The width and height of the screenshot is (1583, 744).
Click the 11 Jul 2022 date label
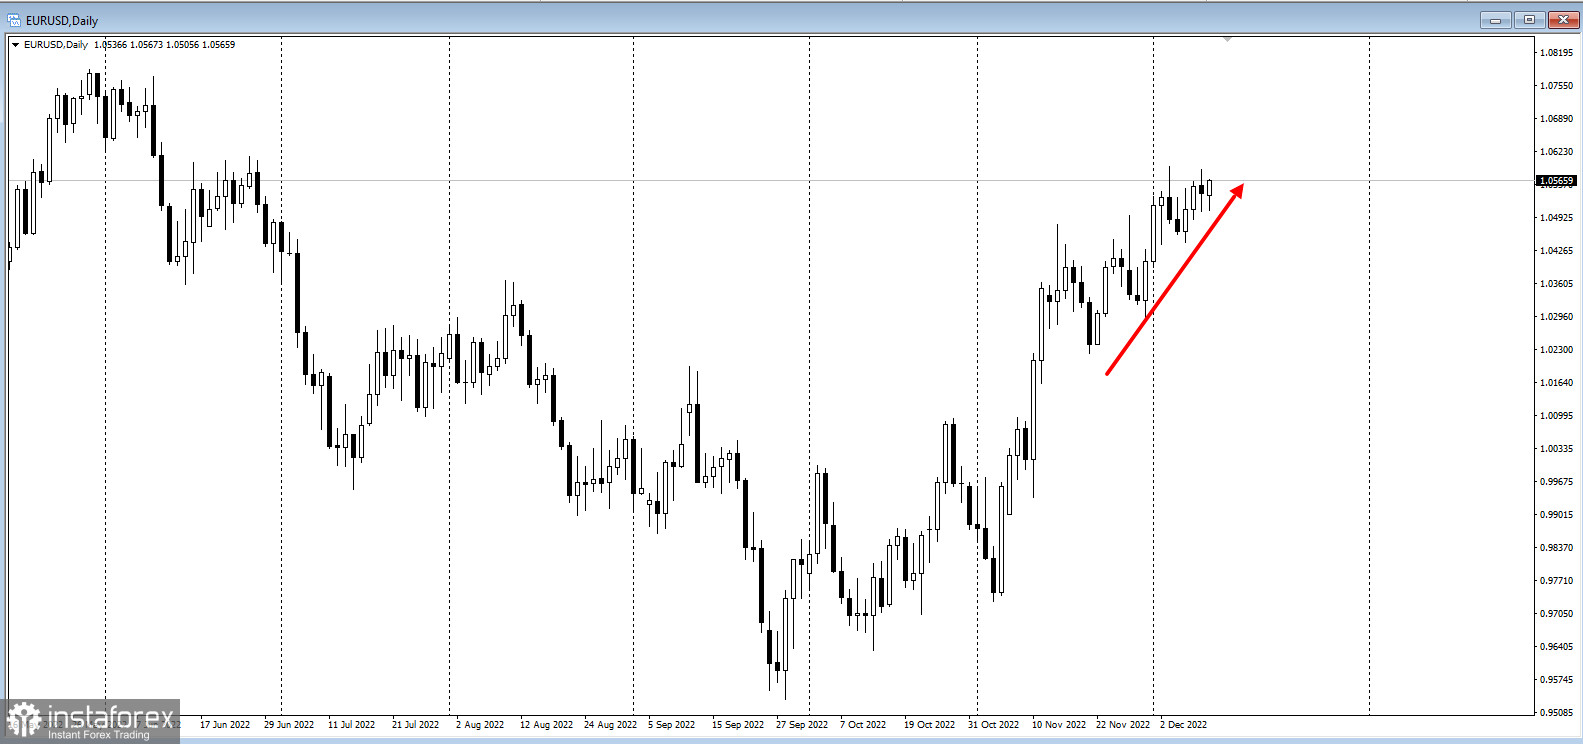[352, 725]
